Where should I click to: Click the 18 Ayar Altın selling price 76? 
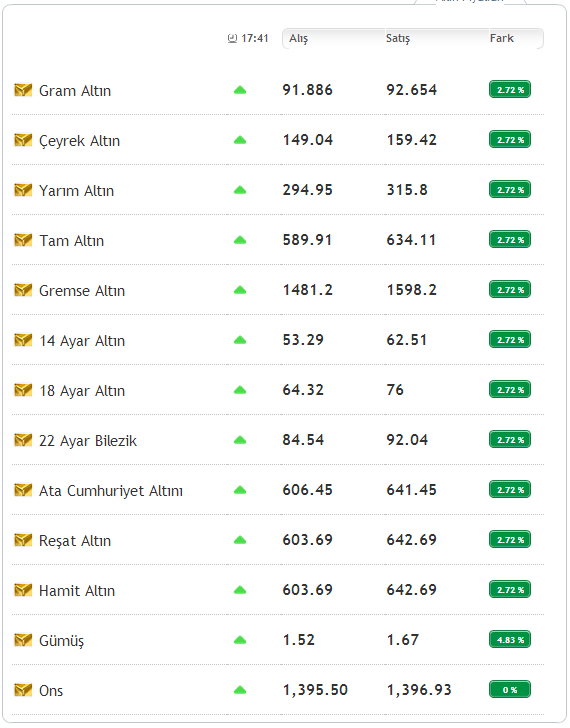(395, 390)
